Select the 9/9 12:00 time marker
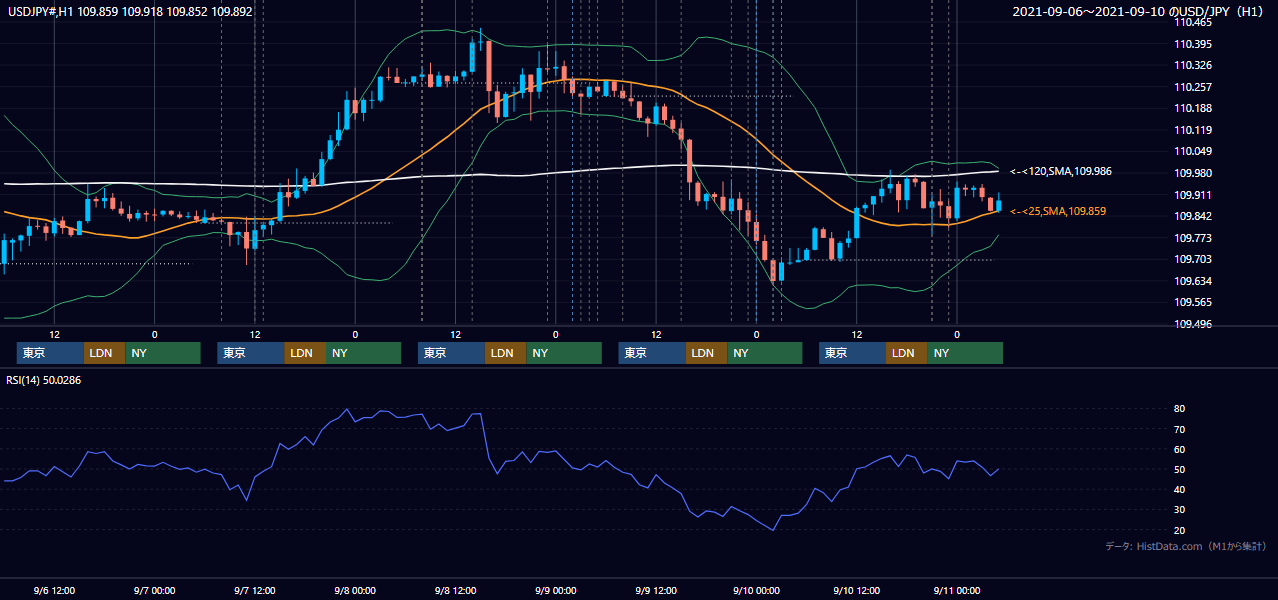This screenshot has width=1278, height=600. click(x=655, y=590)
